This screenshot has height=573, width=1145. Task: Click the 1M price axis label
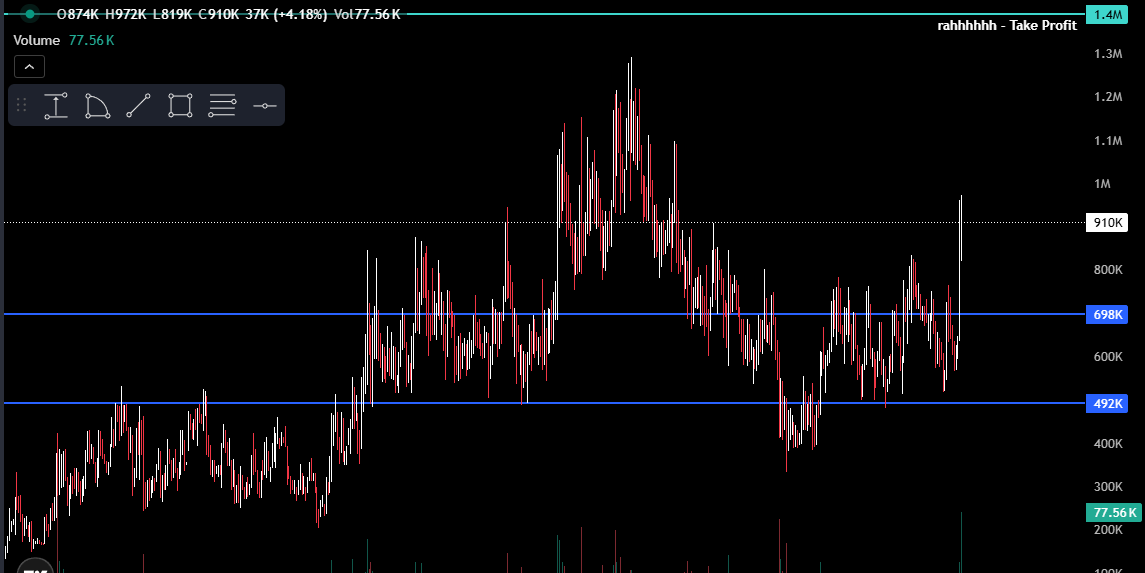pyautogui.click(x=1102, y=184)
